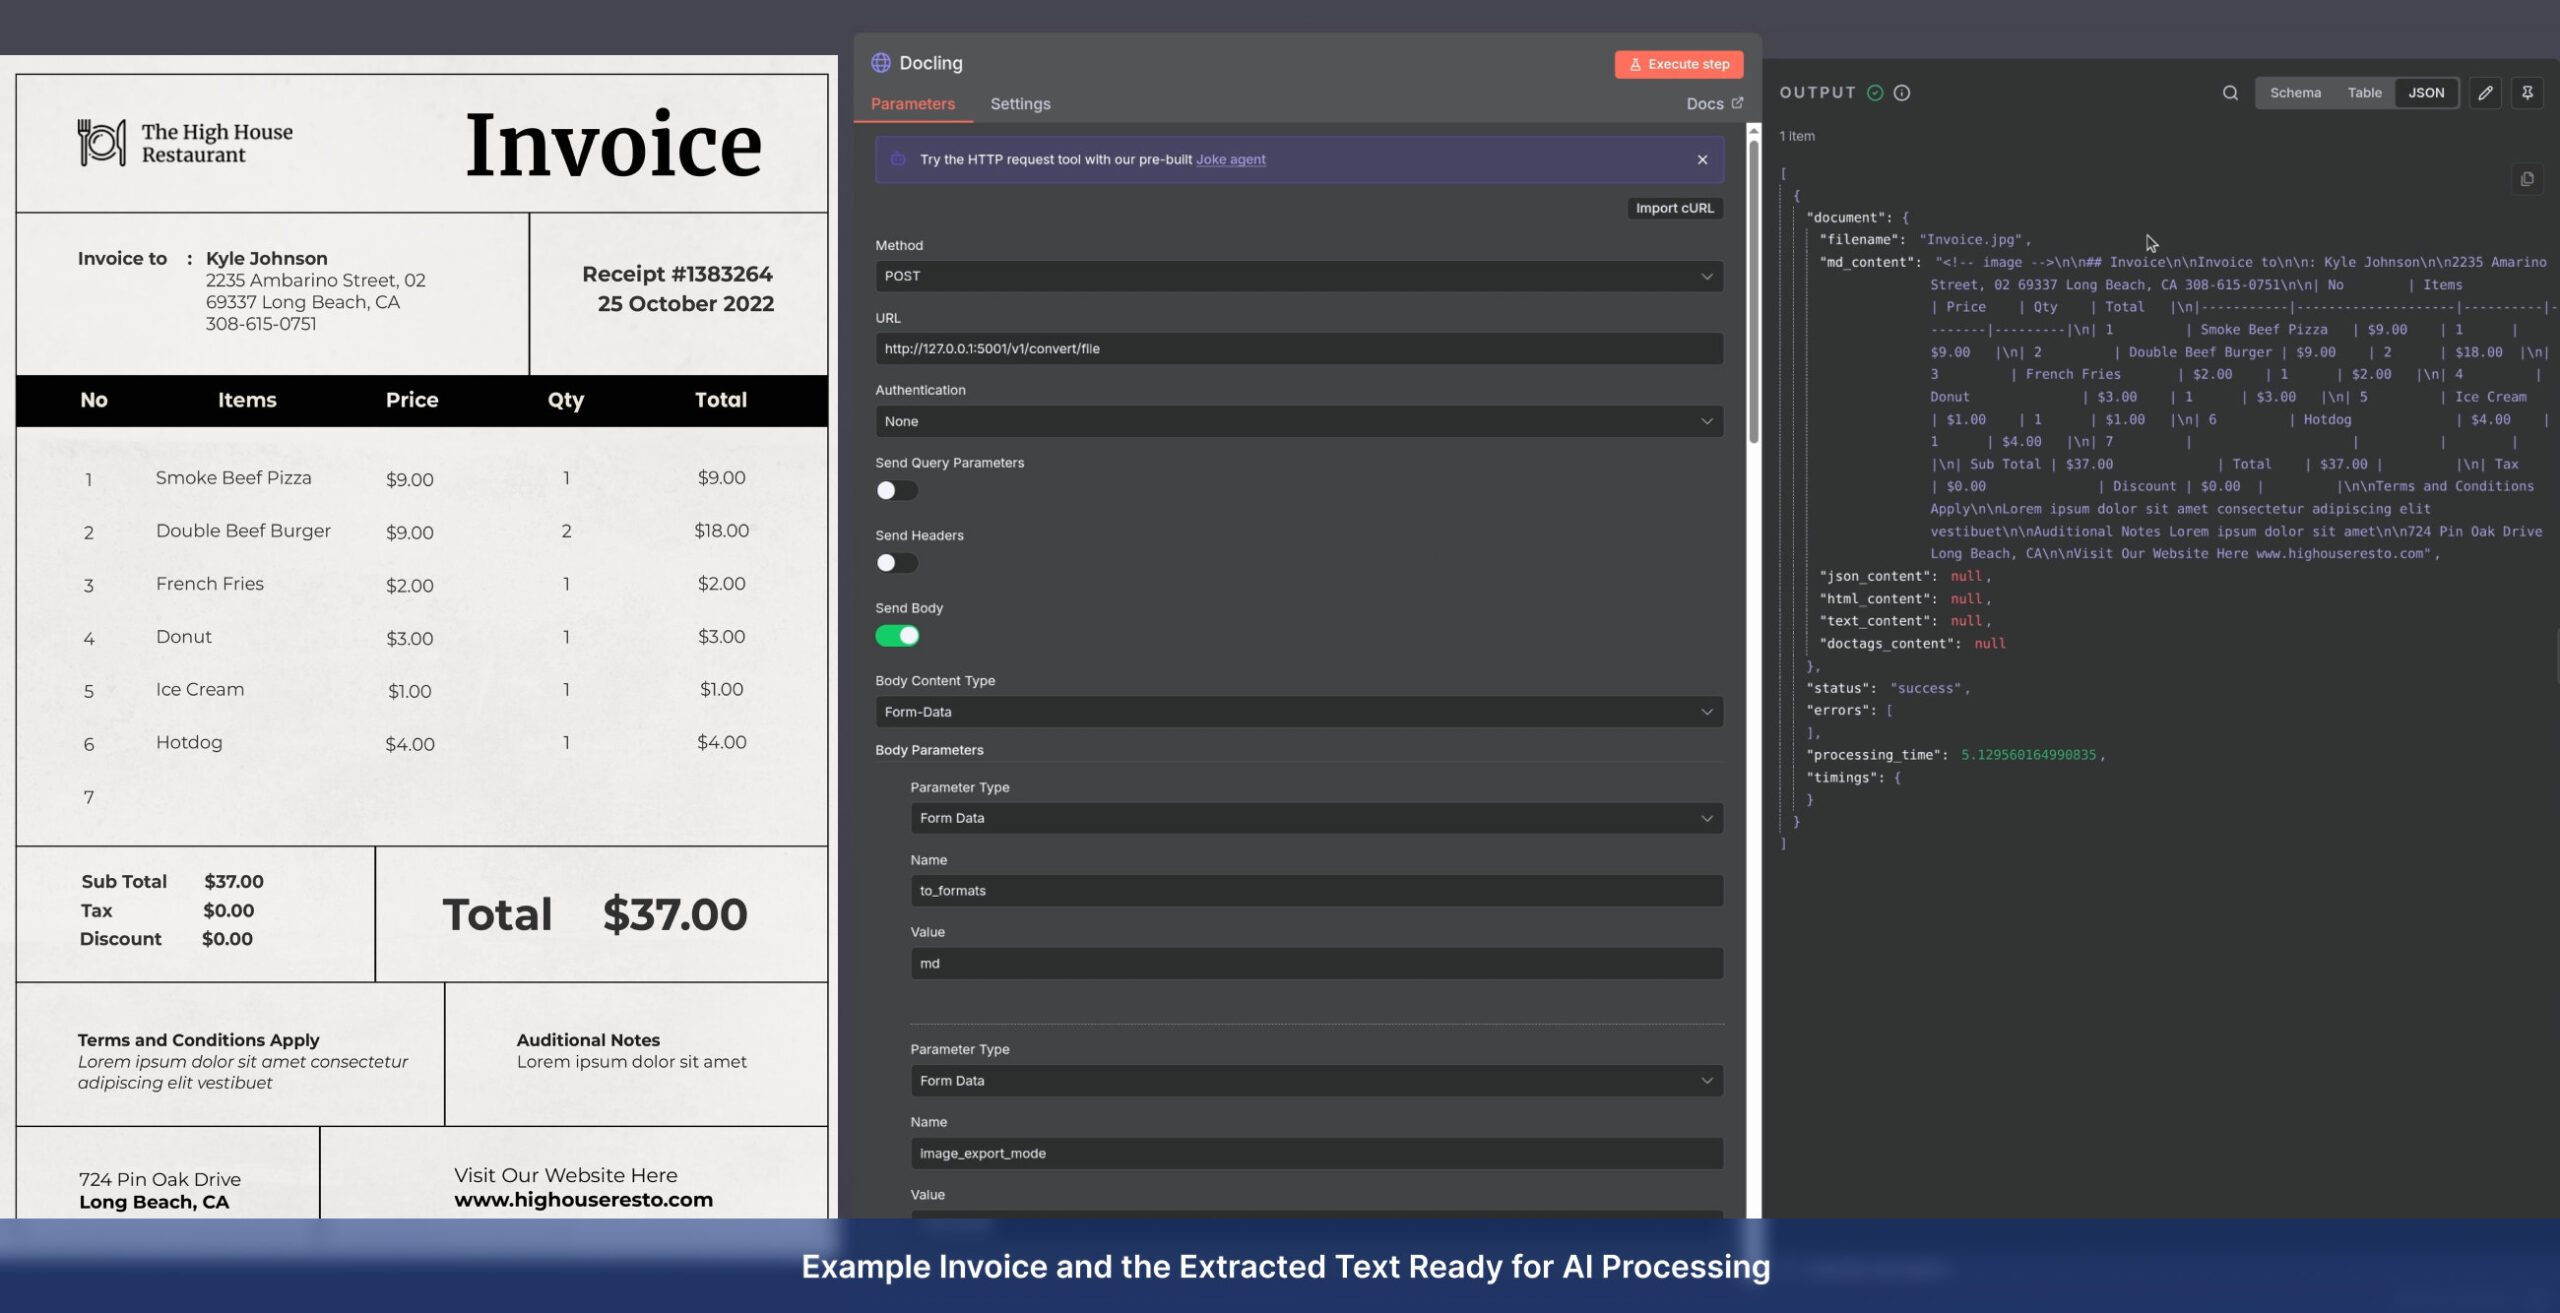Disable the Send Body toggle
This screenshot has height=1313, width=2560.
click(x=897, y=636)
